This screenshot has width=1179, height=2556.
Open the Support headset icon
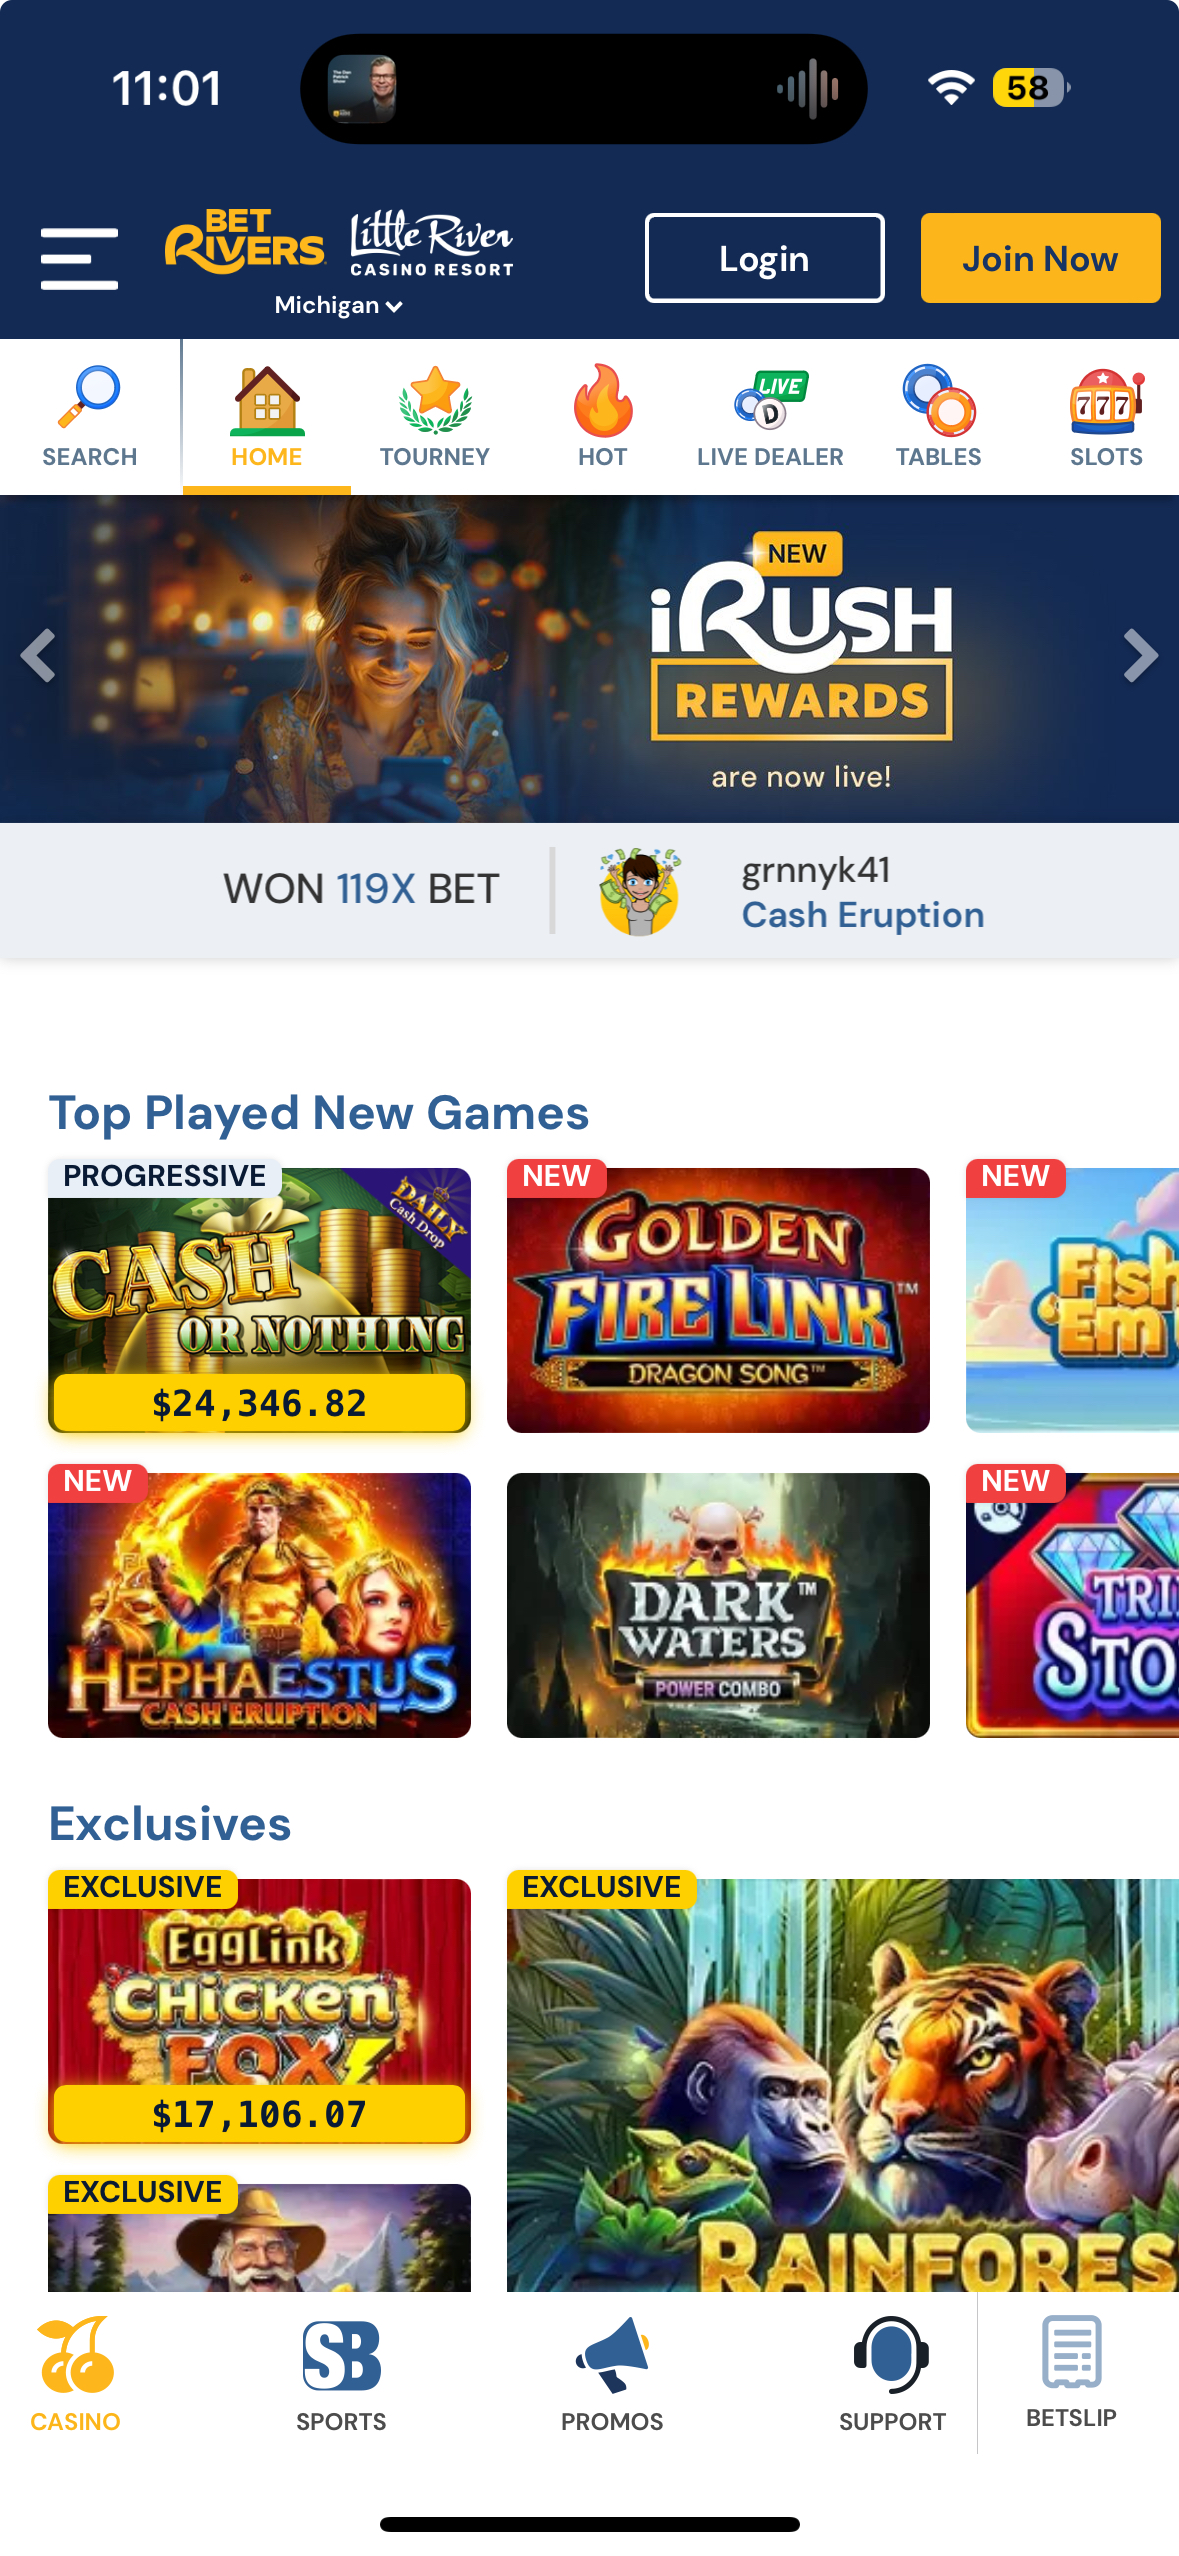891,2354
